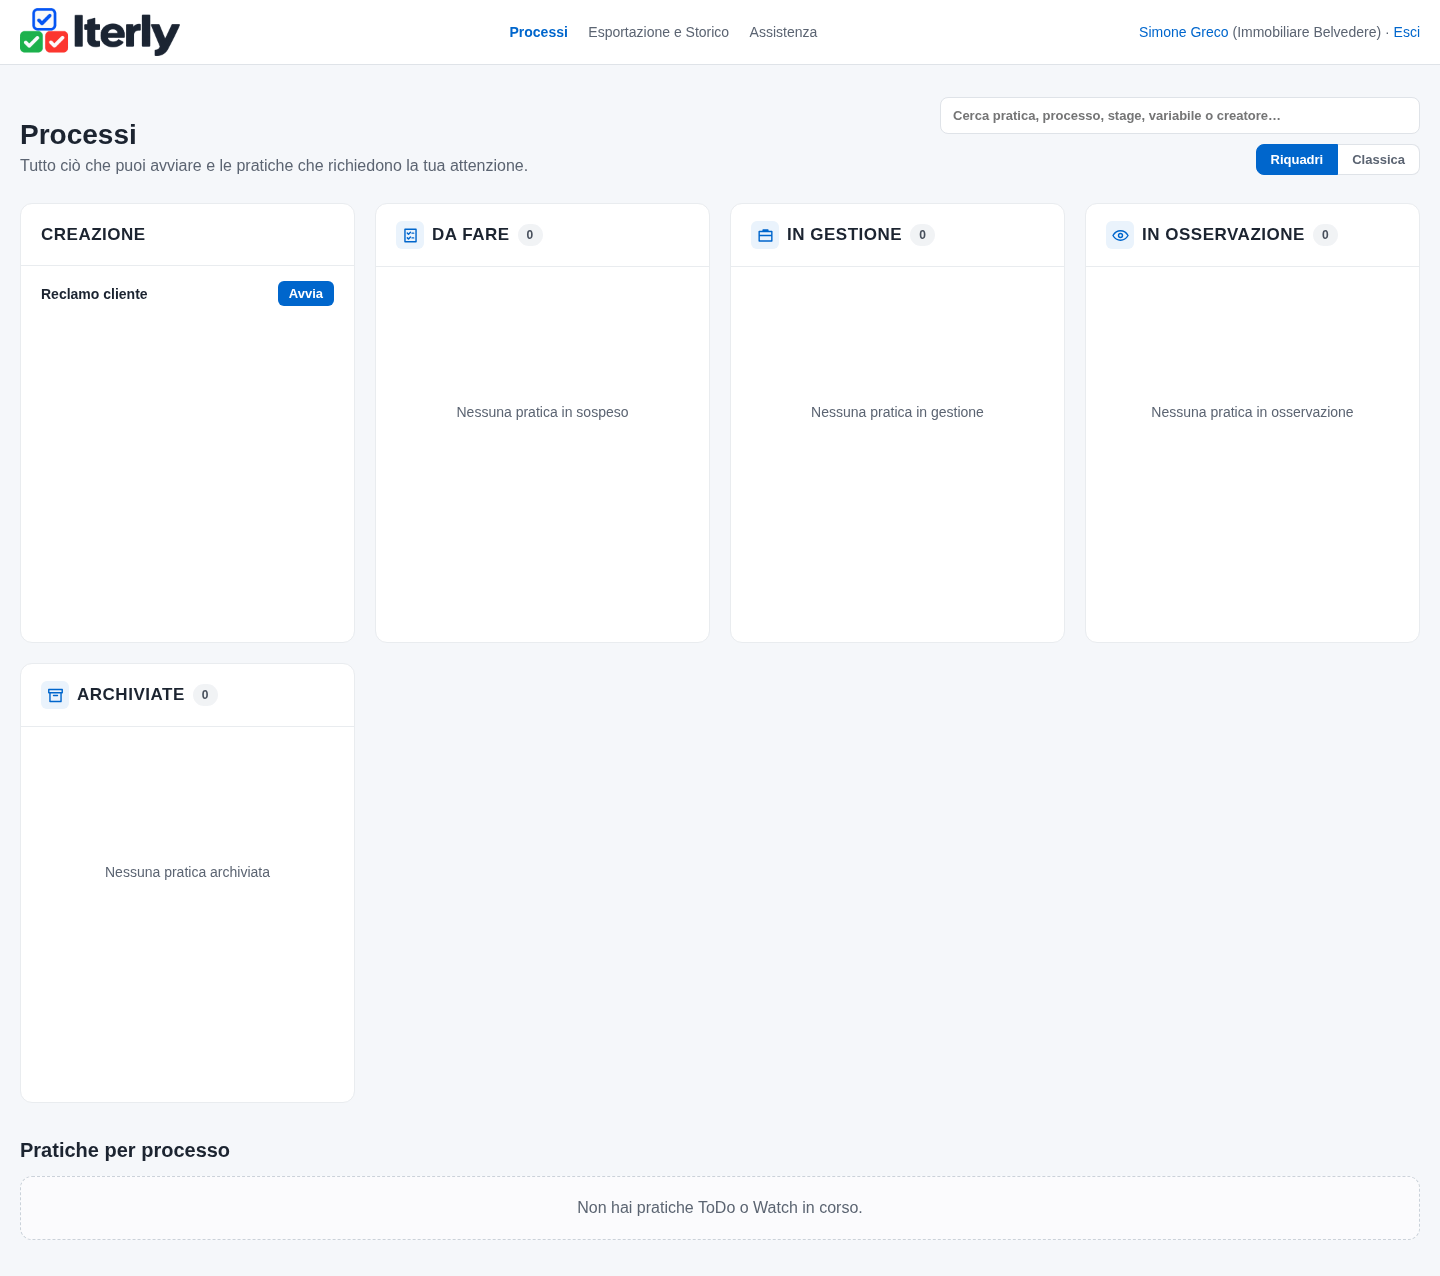Viewport: 1440px width, 1276px height.
Task: Click the CREAZIONE panel heading
Action: click(x=93, y=235)
